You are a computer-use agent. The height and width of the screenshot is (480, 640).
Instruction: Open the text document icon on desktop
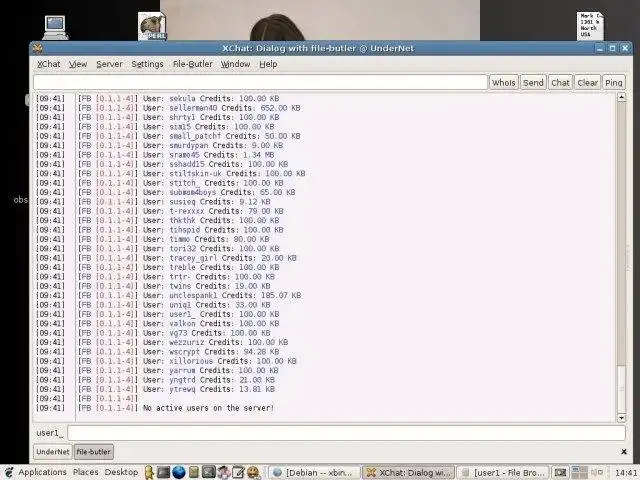(590, 26)
